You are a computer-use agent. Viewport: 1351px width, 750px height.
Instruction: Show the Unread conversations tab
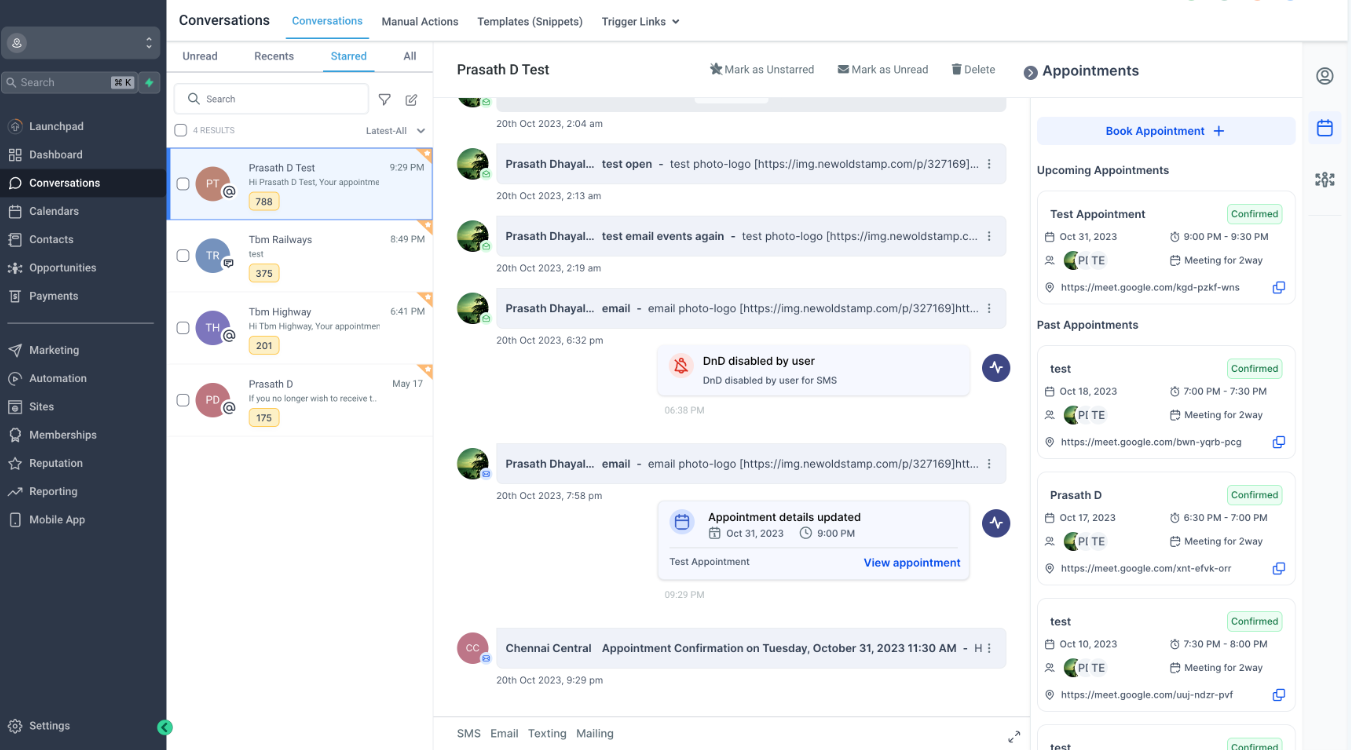coord(200,57)
